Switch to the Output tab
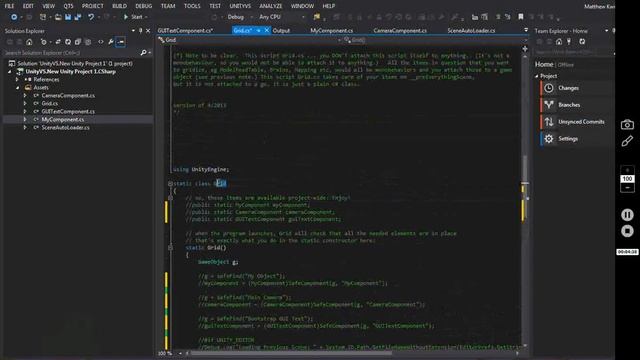The image size is (640, 360). tap(281, 31)
